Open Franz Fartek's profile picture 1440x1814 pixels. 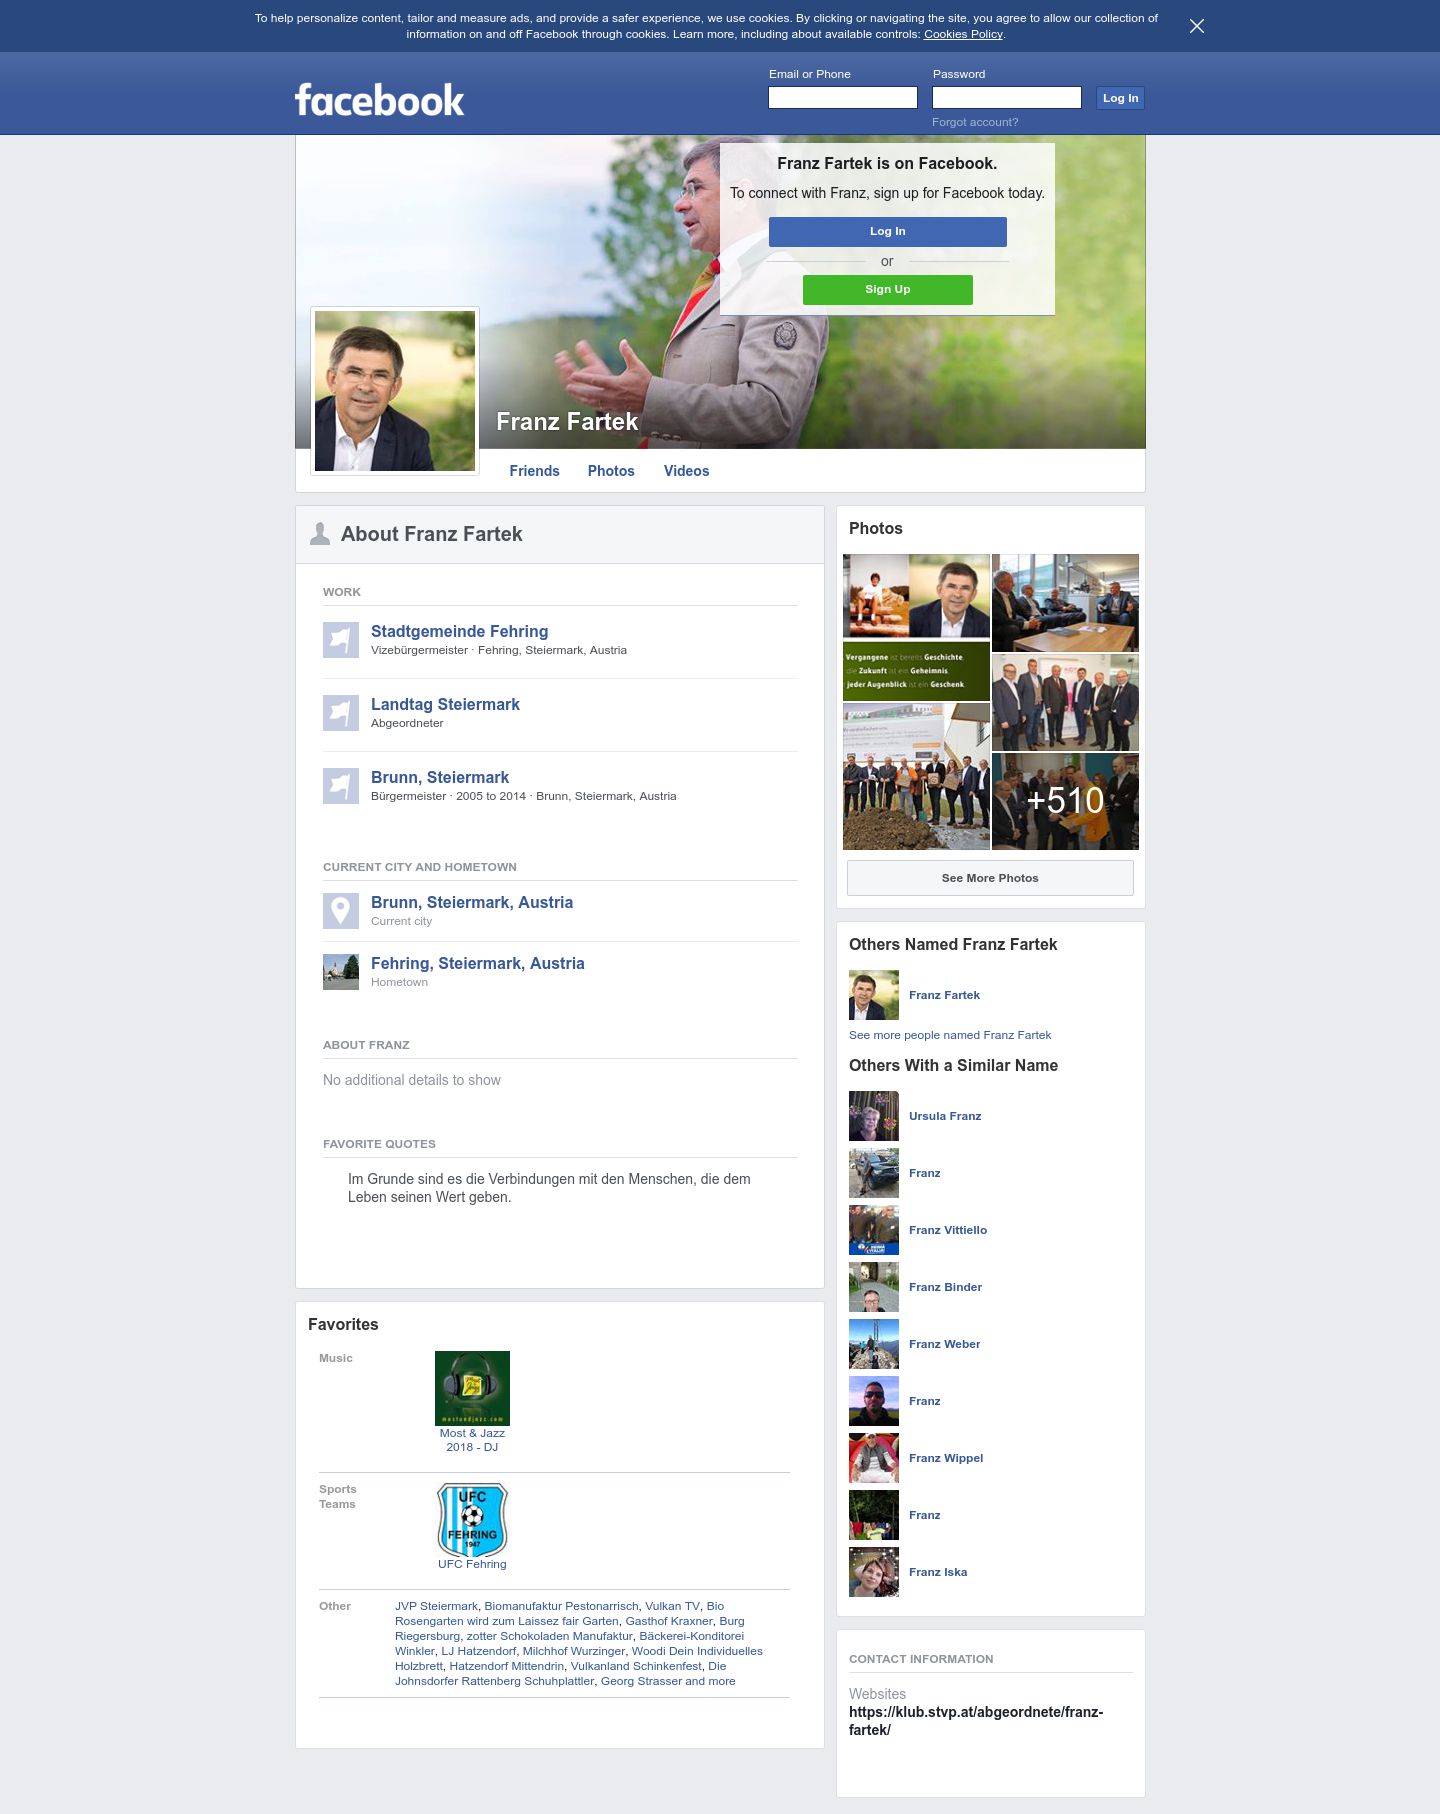point(395,391)
